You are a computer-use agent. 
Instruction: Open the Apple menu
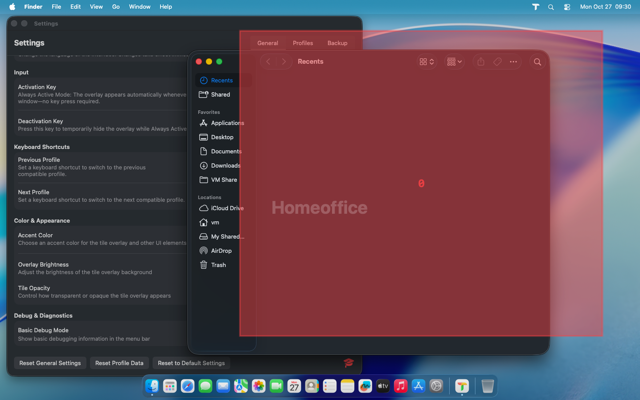(12, 7)
